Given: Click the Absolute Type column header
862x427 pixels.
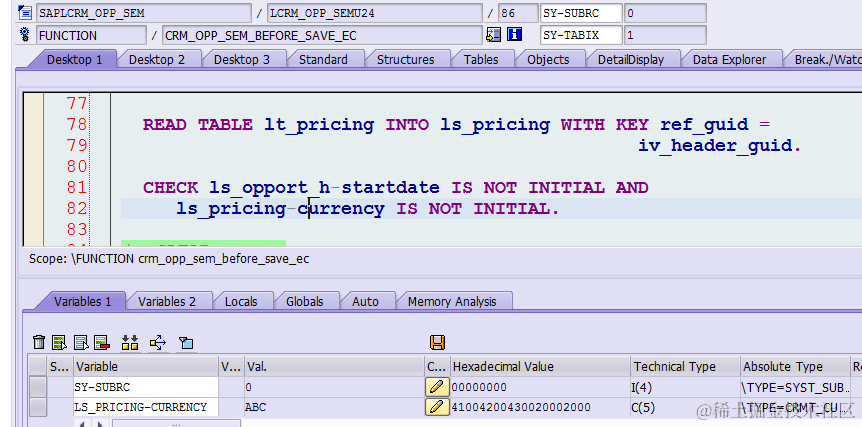Looking at the screenshot, I should (795, 367).
